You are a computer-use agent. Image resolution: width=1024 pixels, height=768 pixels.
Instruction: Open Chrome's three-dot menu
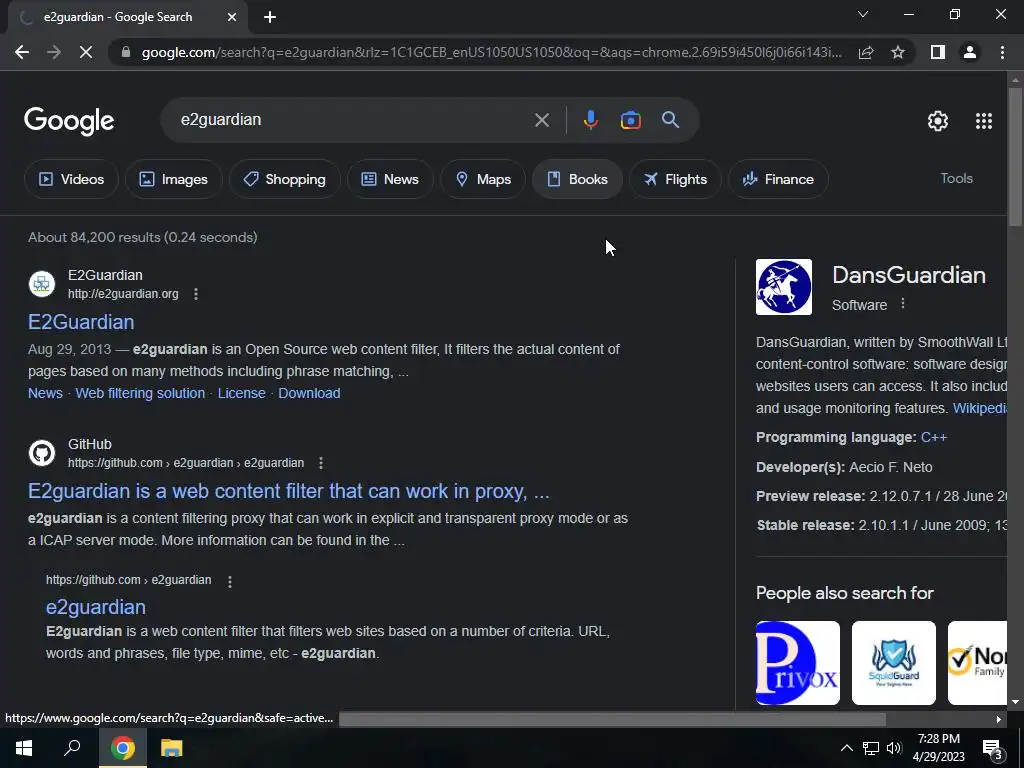1002,52
